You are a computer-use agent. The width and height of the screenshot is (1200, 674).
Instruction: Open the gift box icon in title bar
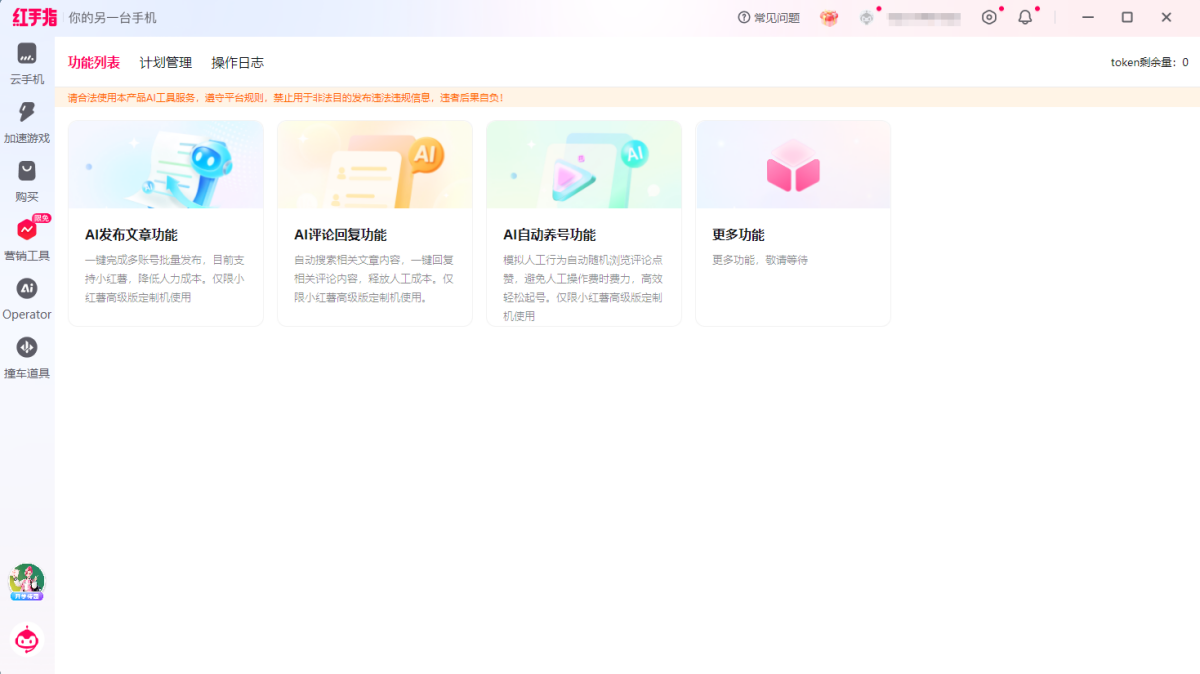[x=829, y=18]
